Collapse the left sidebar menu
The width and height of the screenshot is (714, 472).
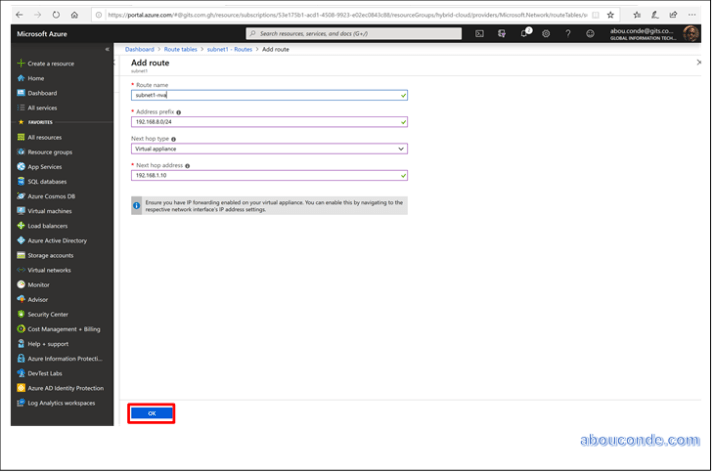pyautogui.click(x=108, y=49)
